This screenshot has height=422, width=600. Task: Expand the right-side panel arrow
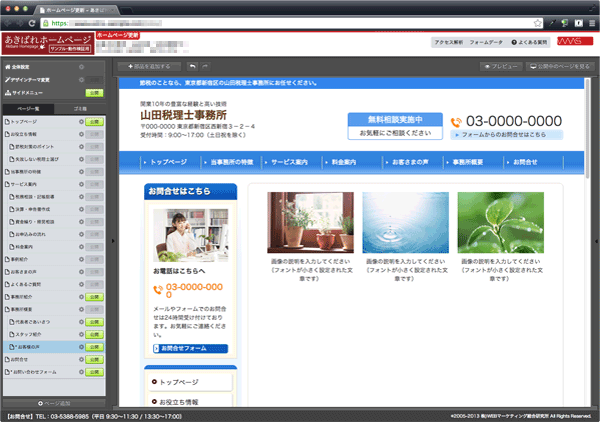tap(596, 240)
